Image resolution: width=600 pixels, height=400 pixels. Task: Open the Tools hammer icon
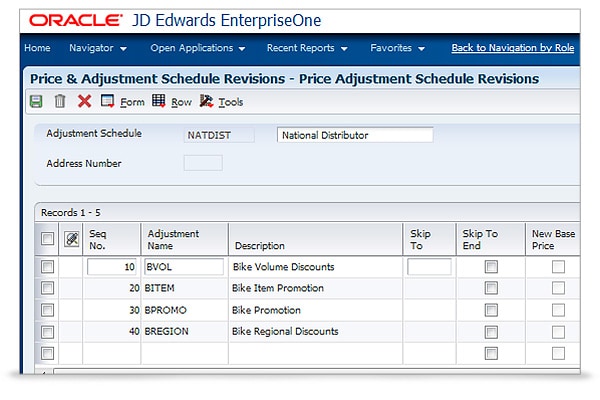(x=207, y=101)
